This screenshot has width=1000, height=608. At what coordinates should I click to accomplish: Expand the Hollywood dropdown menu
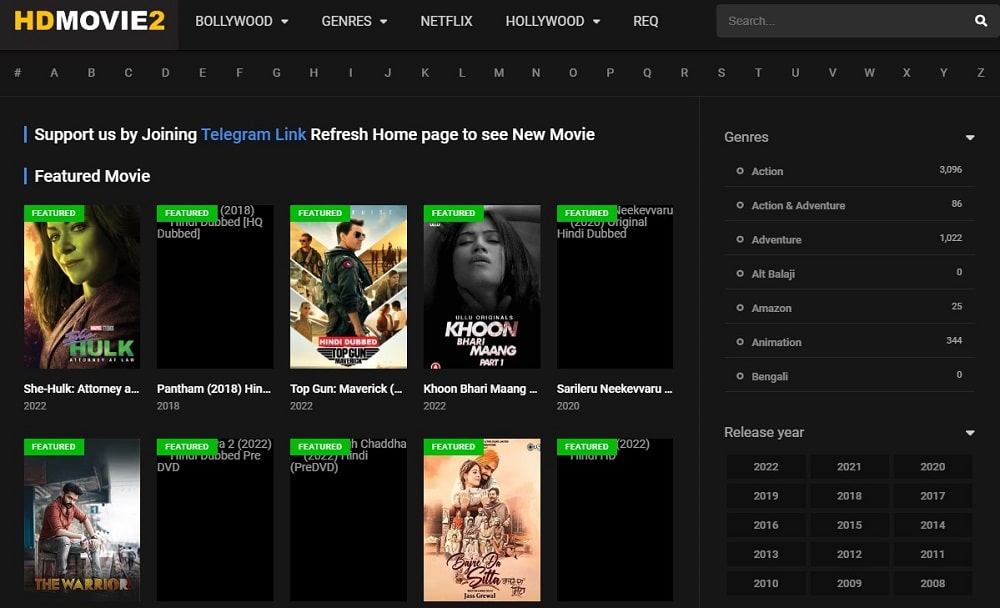coord(553,21)
